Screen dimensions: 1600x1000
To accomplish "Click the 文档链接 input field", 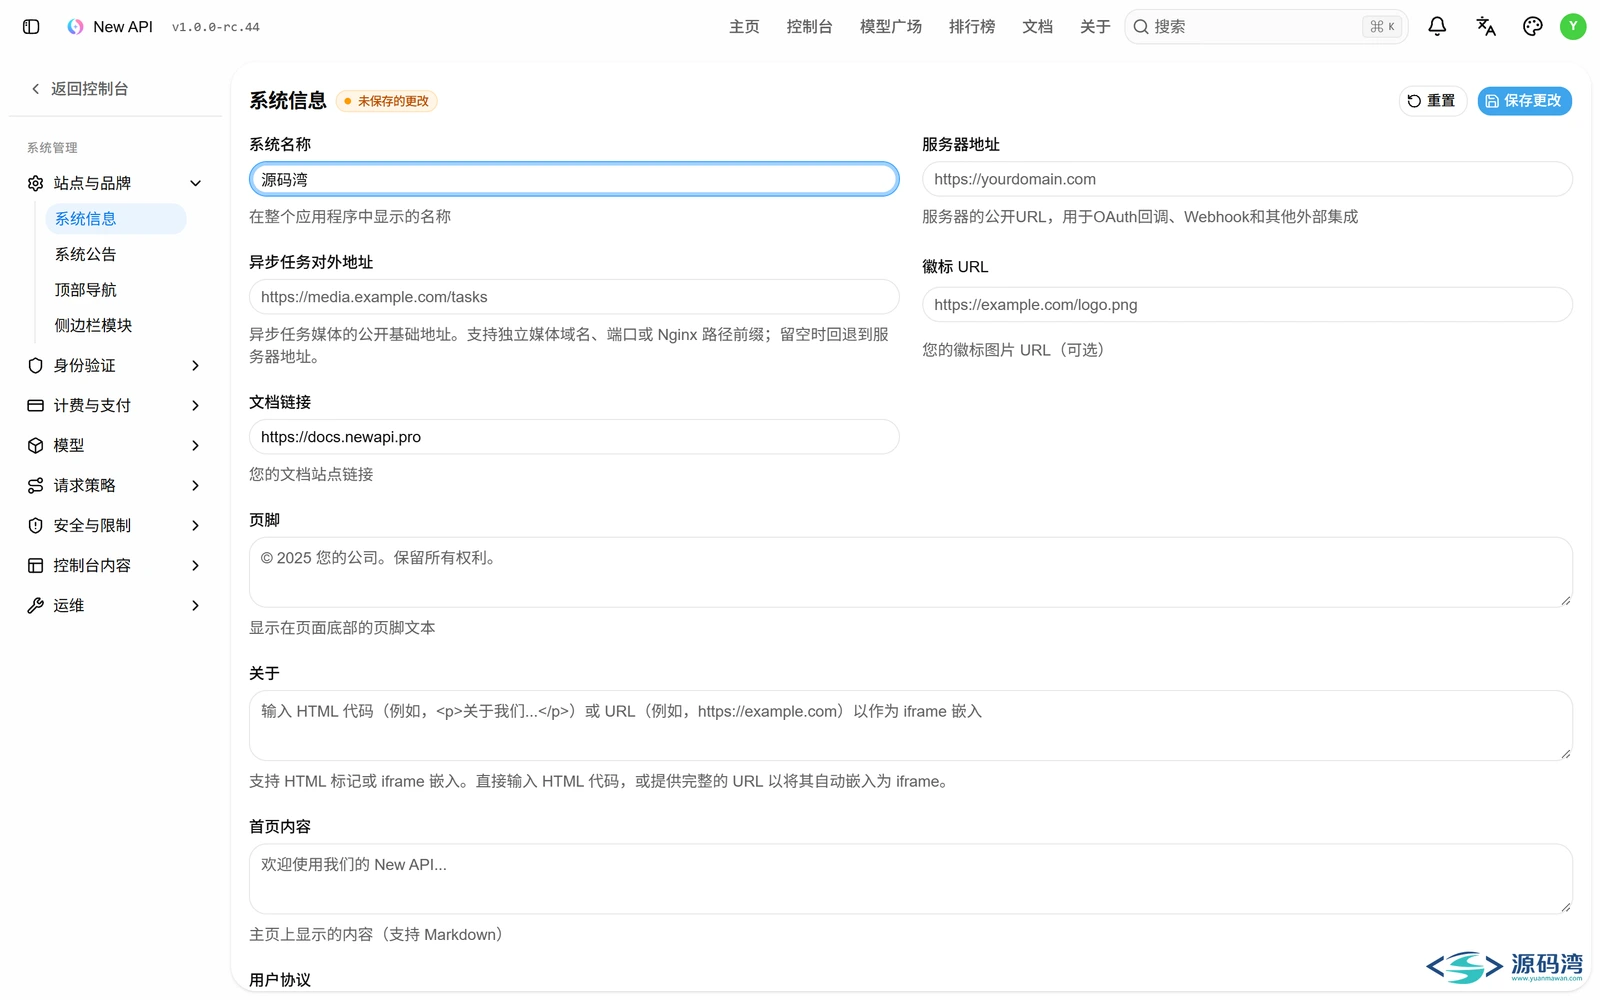I will pos(574,437).
